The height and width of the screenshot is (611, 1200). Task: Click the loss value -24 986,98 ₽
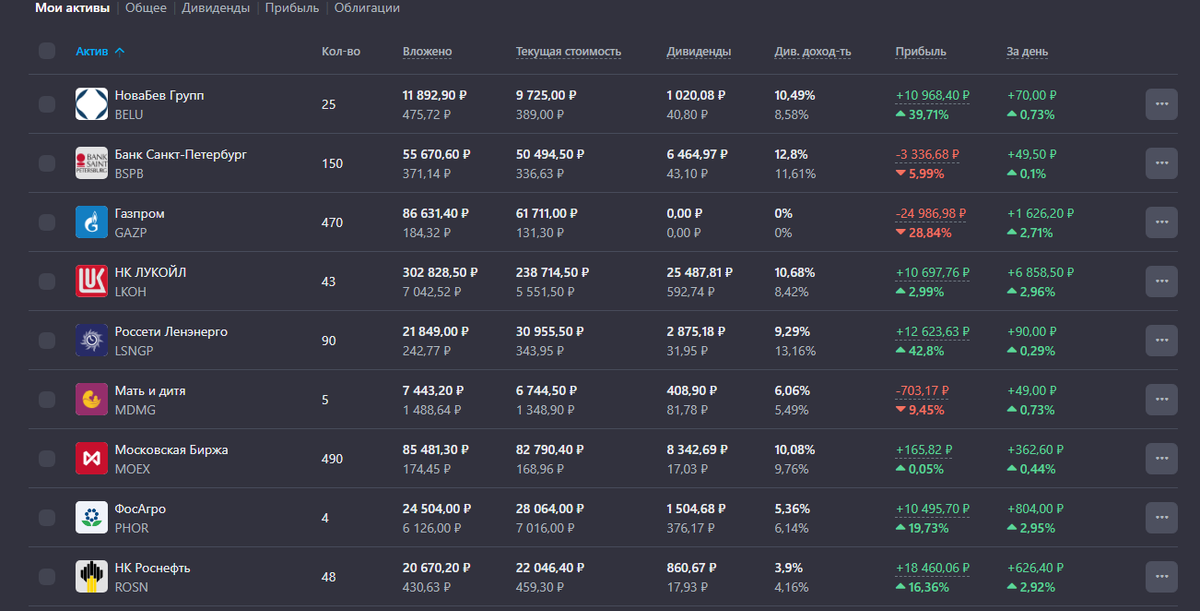pos(933,213)
